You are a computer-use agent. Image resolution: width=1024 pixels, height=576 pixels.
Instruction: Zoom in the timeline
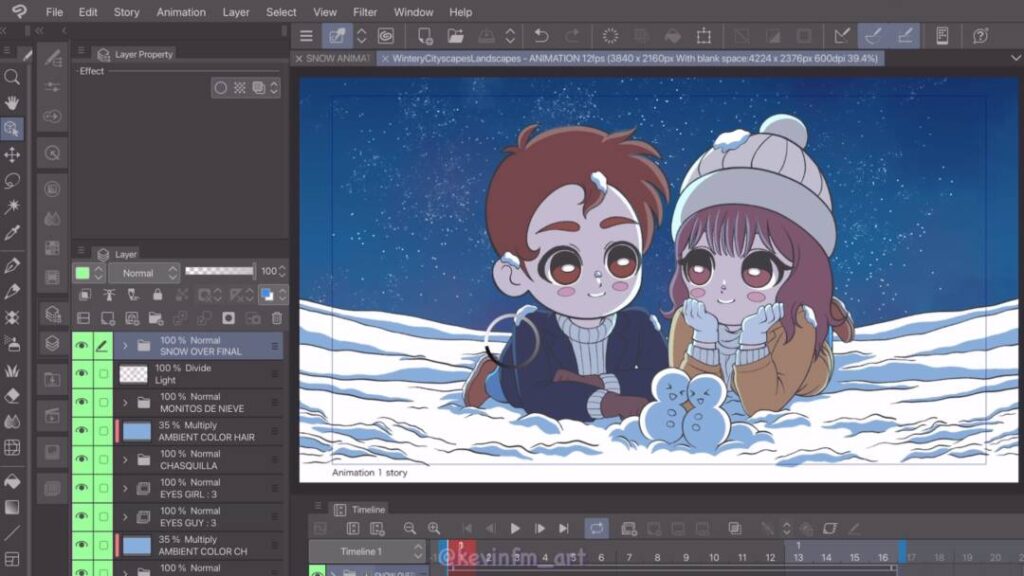pos(434,528)
